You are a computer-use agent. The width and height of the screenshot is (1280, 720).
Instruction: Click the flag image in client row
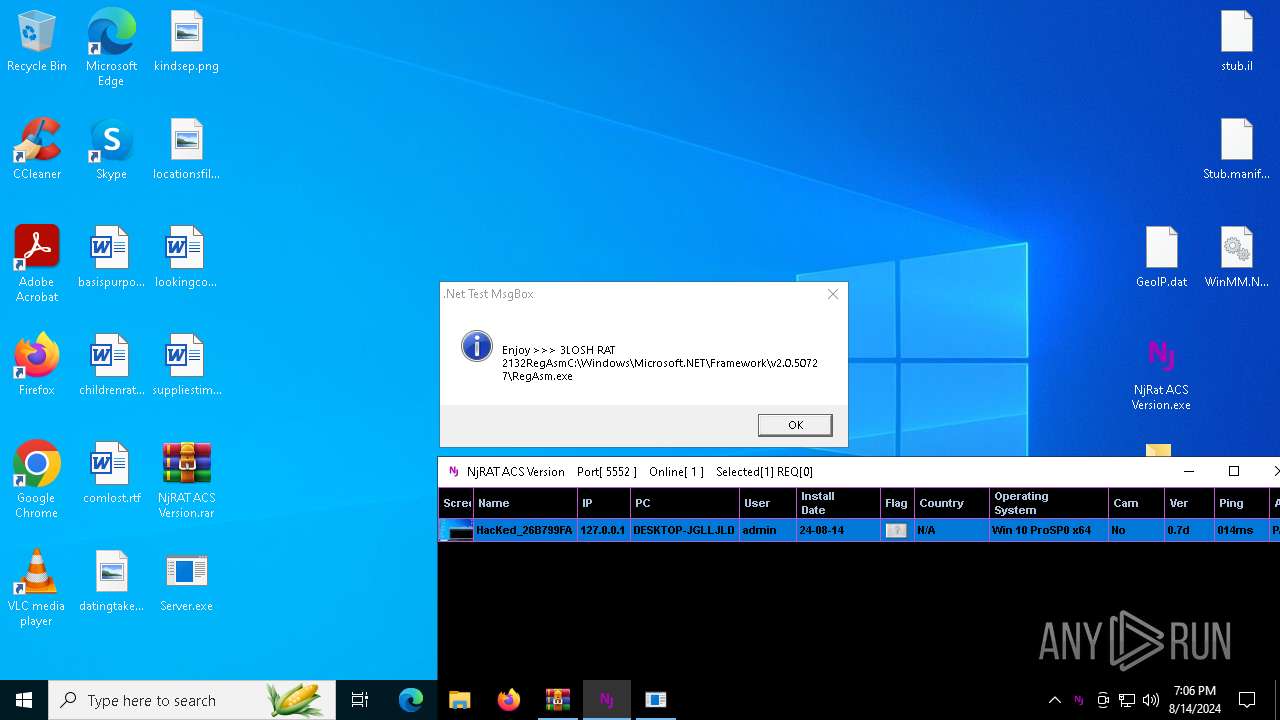(x=896, y=530)
